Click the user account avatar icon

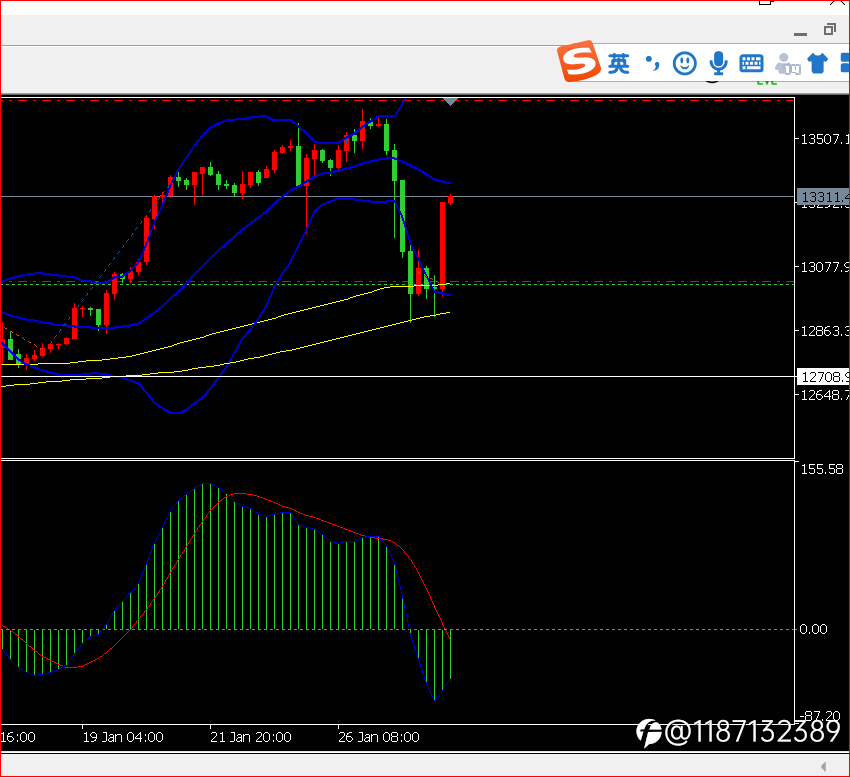click(787, 64)
